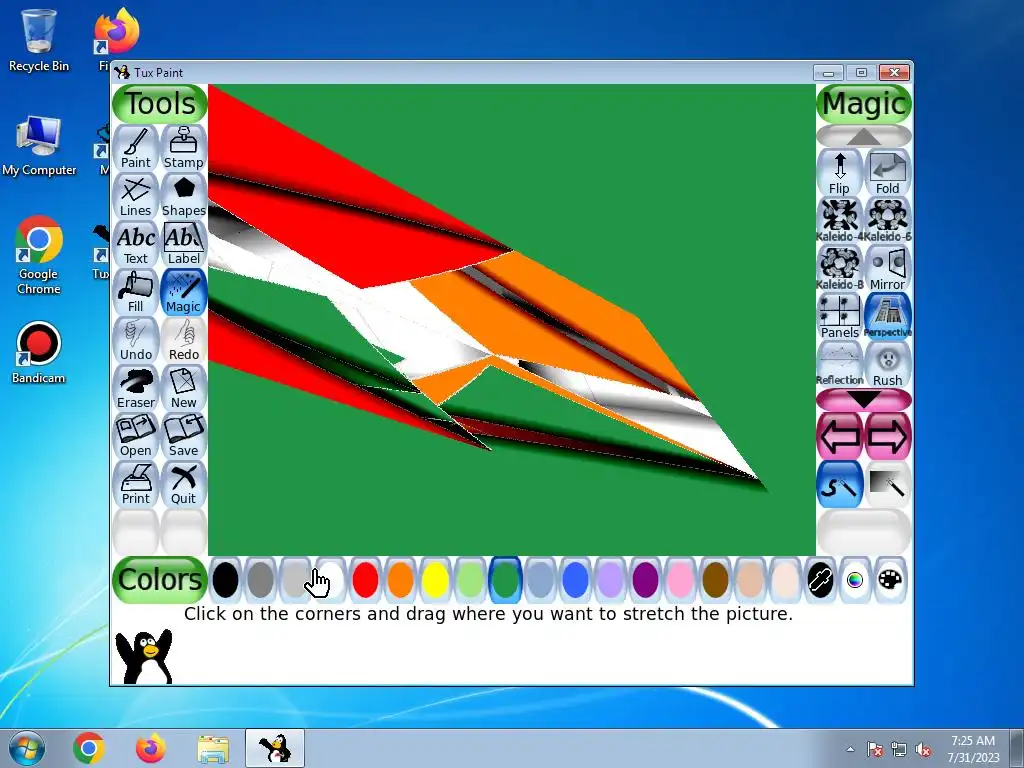This screenshot has width=1024, height=768.
Task: Pick the pink color swatch
Action: click(x=680, y=580)
